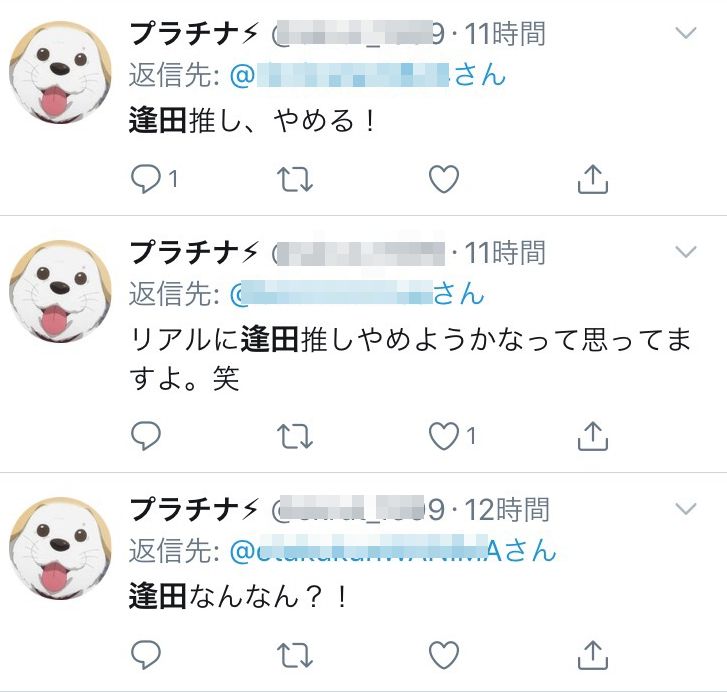727x692 pixels.
Task: Open options chevron on the first tweet
Action: 686,33
